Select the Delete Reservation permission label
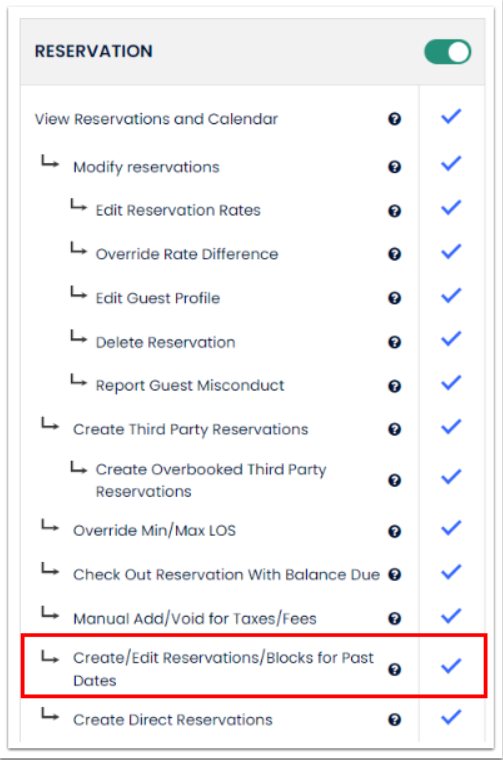This screenshot has width=503, height=760. pos(165,342)
